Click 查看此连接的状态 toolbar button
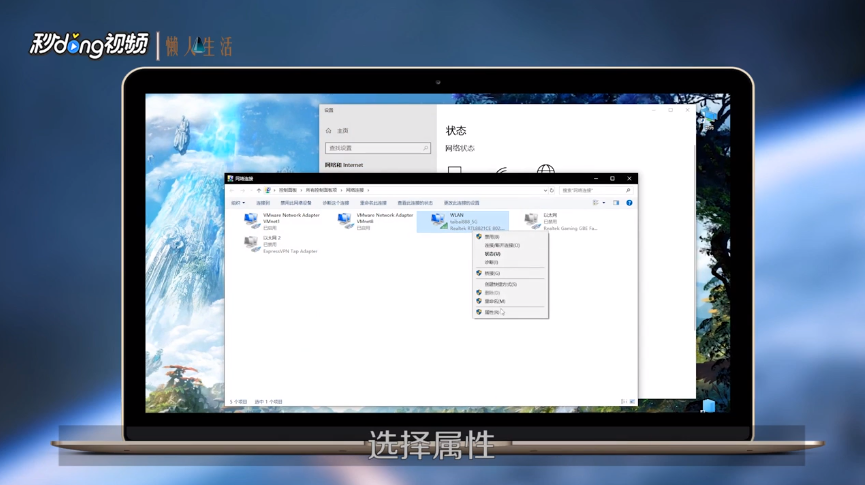 (x=415, y=203)
